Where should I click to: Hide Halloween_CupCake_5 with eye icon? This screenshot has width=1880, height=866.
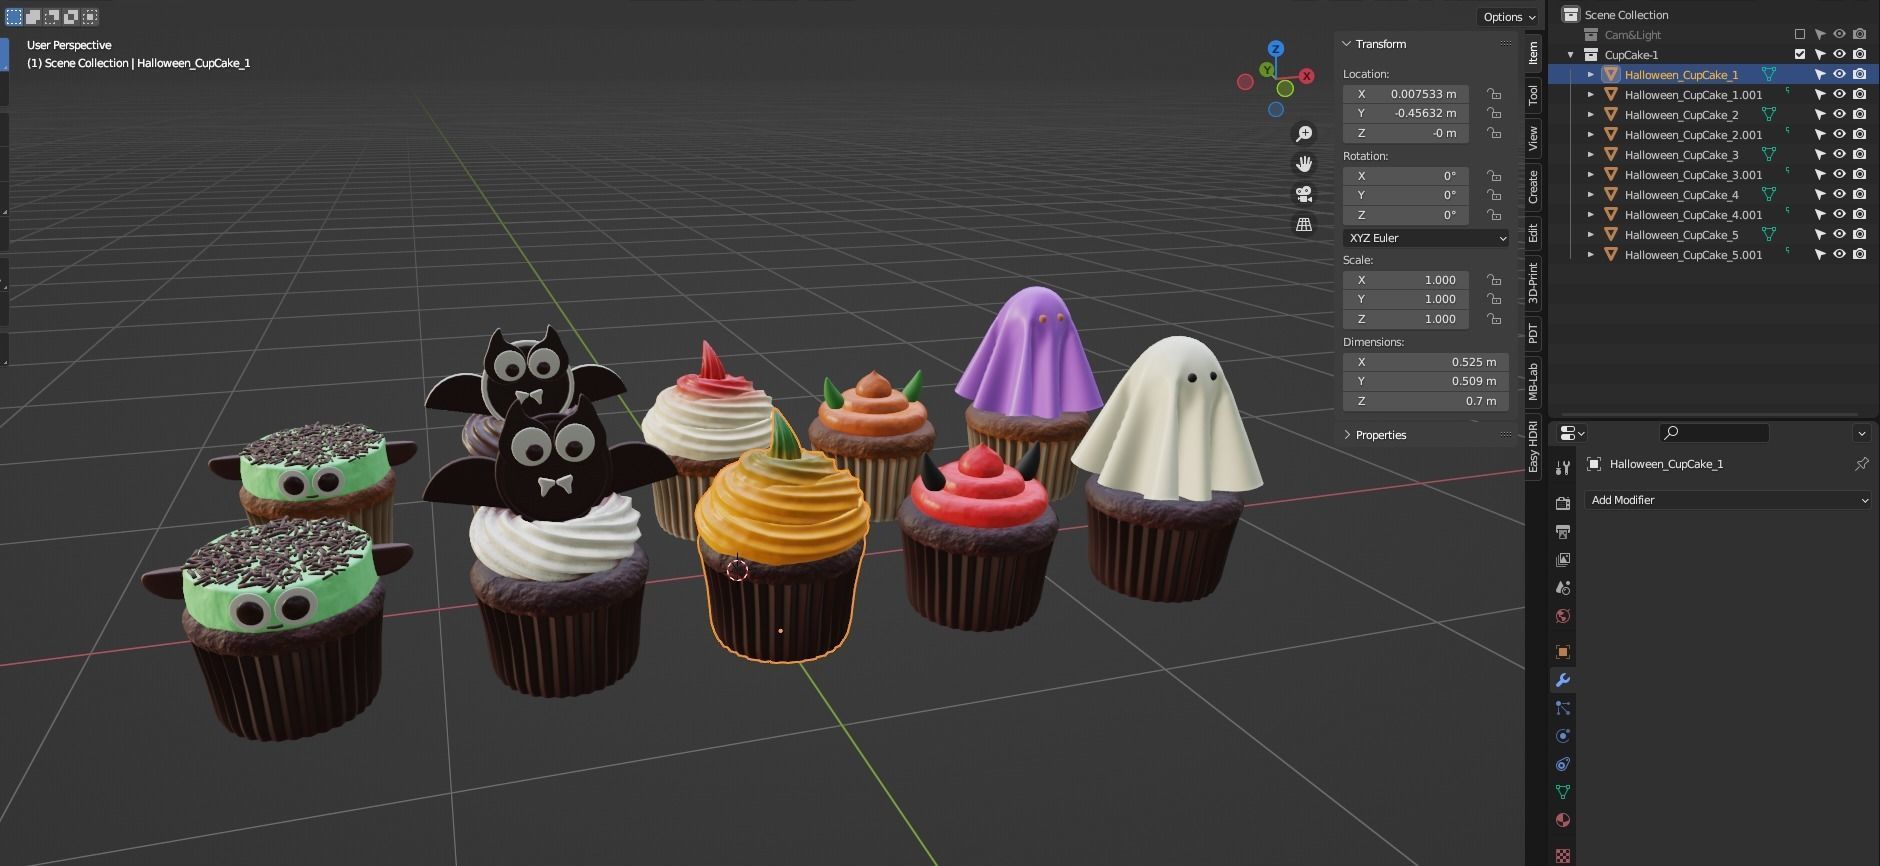(1839, 234)
